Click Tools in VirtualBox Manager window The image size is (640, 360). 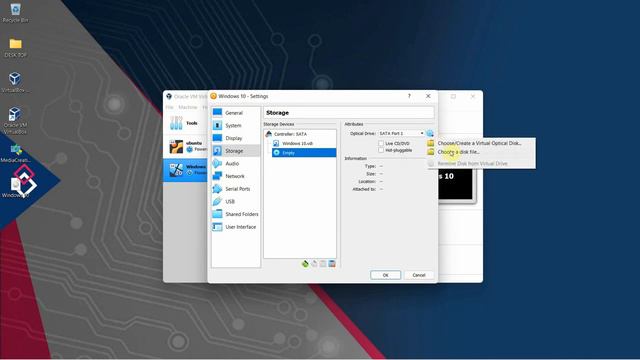click(184, 123)
